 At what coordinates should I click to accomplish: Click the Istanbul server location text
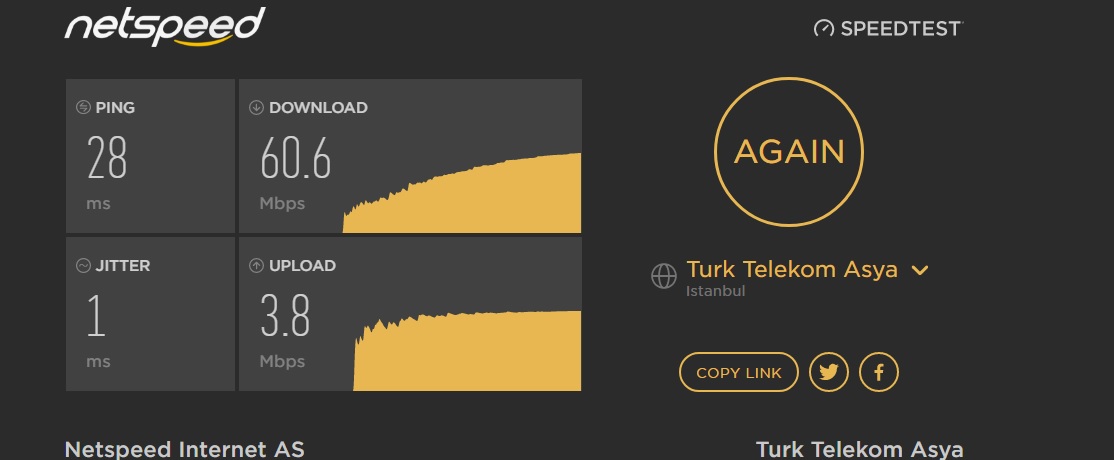coord(715,291)
